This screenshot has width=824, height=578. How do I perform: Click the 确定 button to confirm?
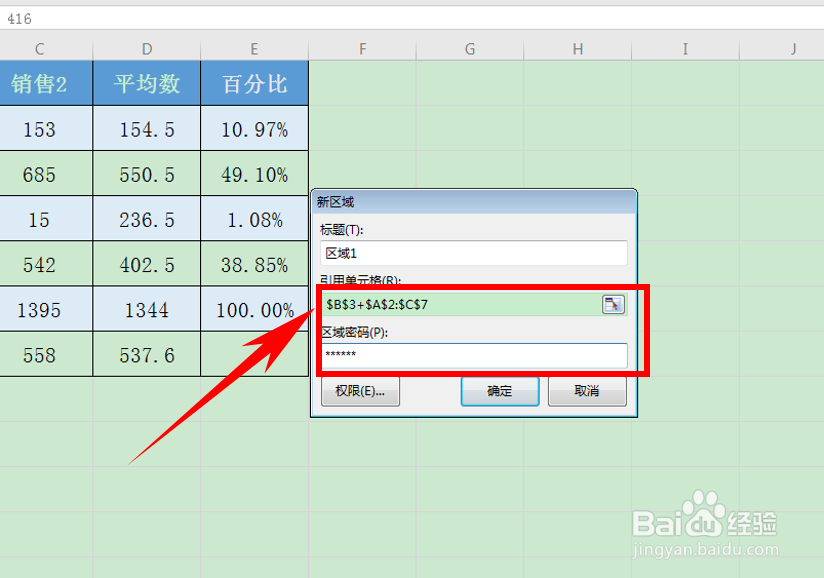(499, 392)
